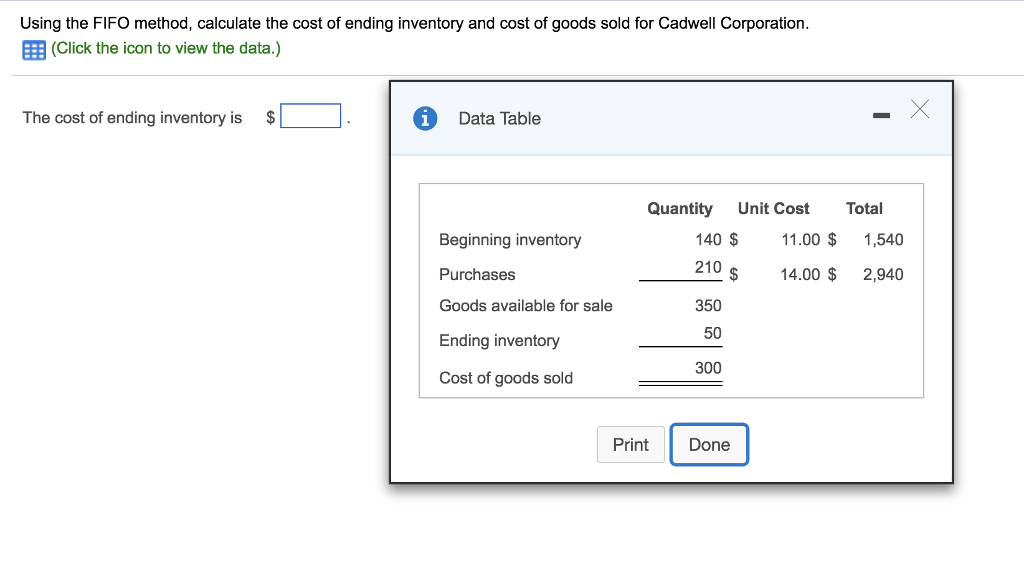Click the X icon on the Data Table popup

(919, 110)
